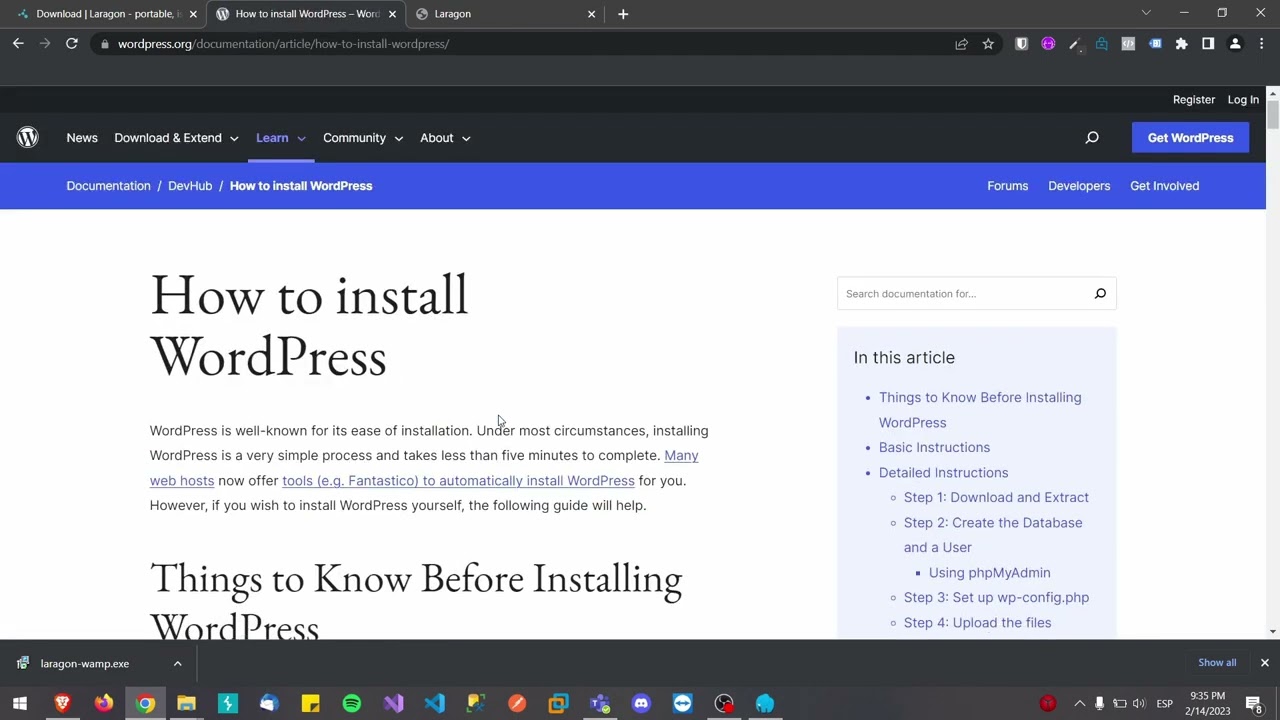The image size is (1280, 720).
Task: Click the Get WordPress button
Action: [1190, 138]
